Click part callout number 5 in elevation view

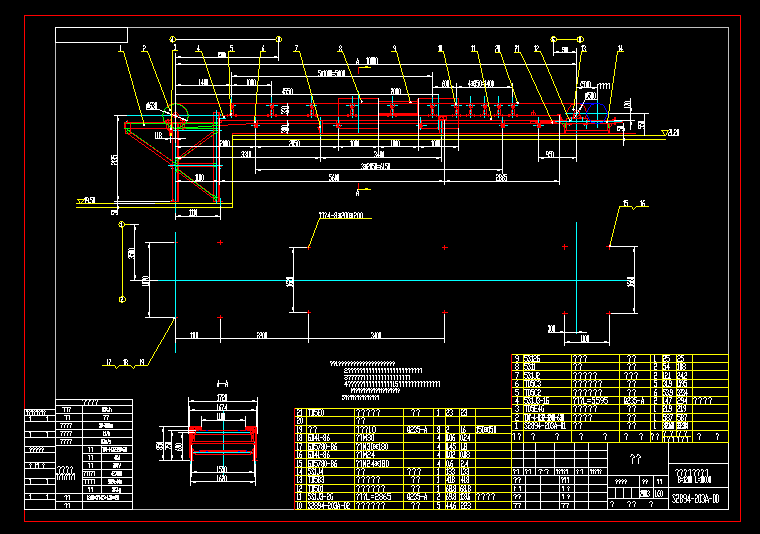231,48
